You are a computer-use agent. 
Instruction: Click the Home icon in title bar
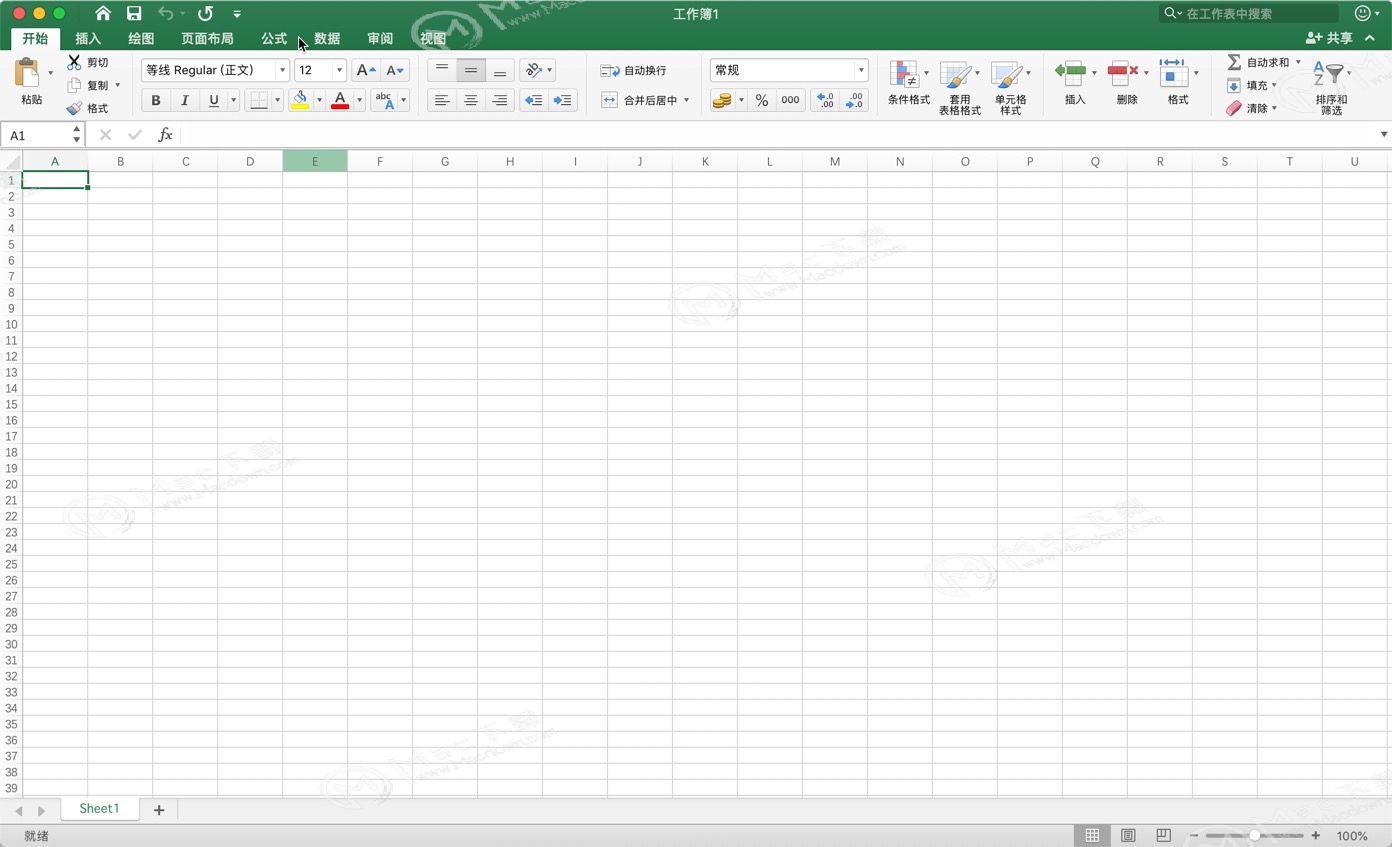click(103, 14)
